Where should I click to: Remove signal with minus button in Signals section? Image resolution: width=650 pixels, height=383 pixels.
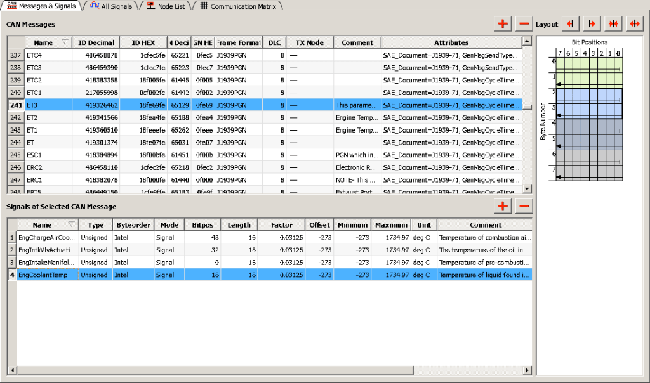pyautogui.click(x=524, y=206)
